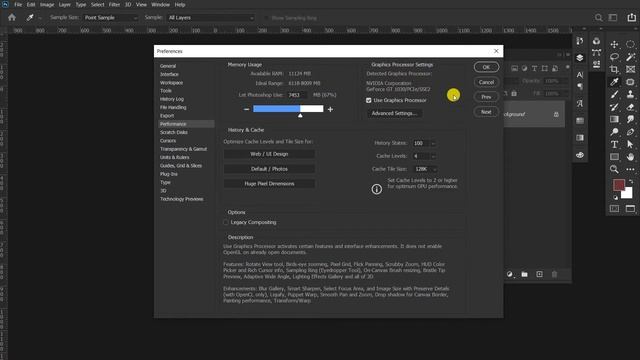Click the Home icon in options bar
The image size is (640, 360).
[x=12, y=18]
